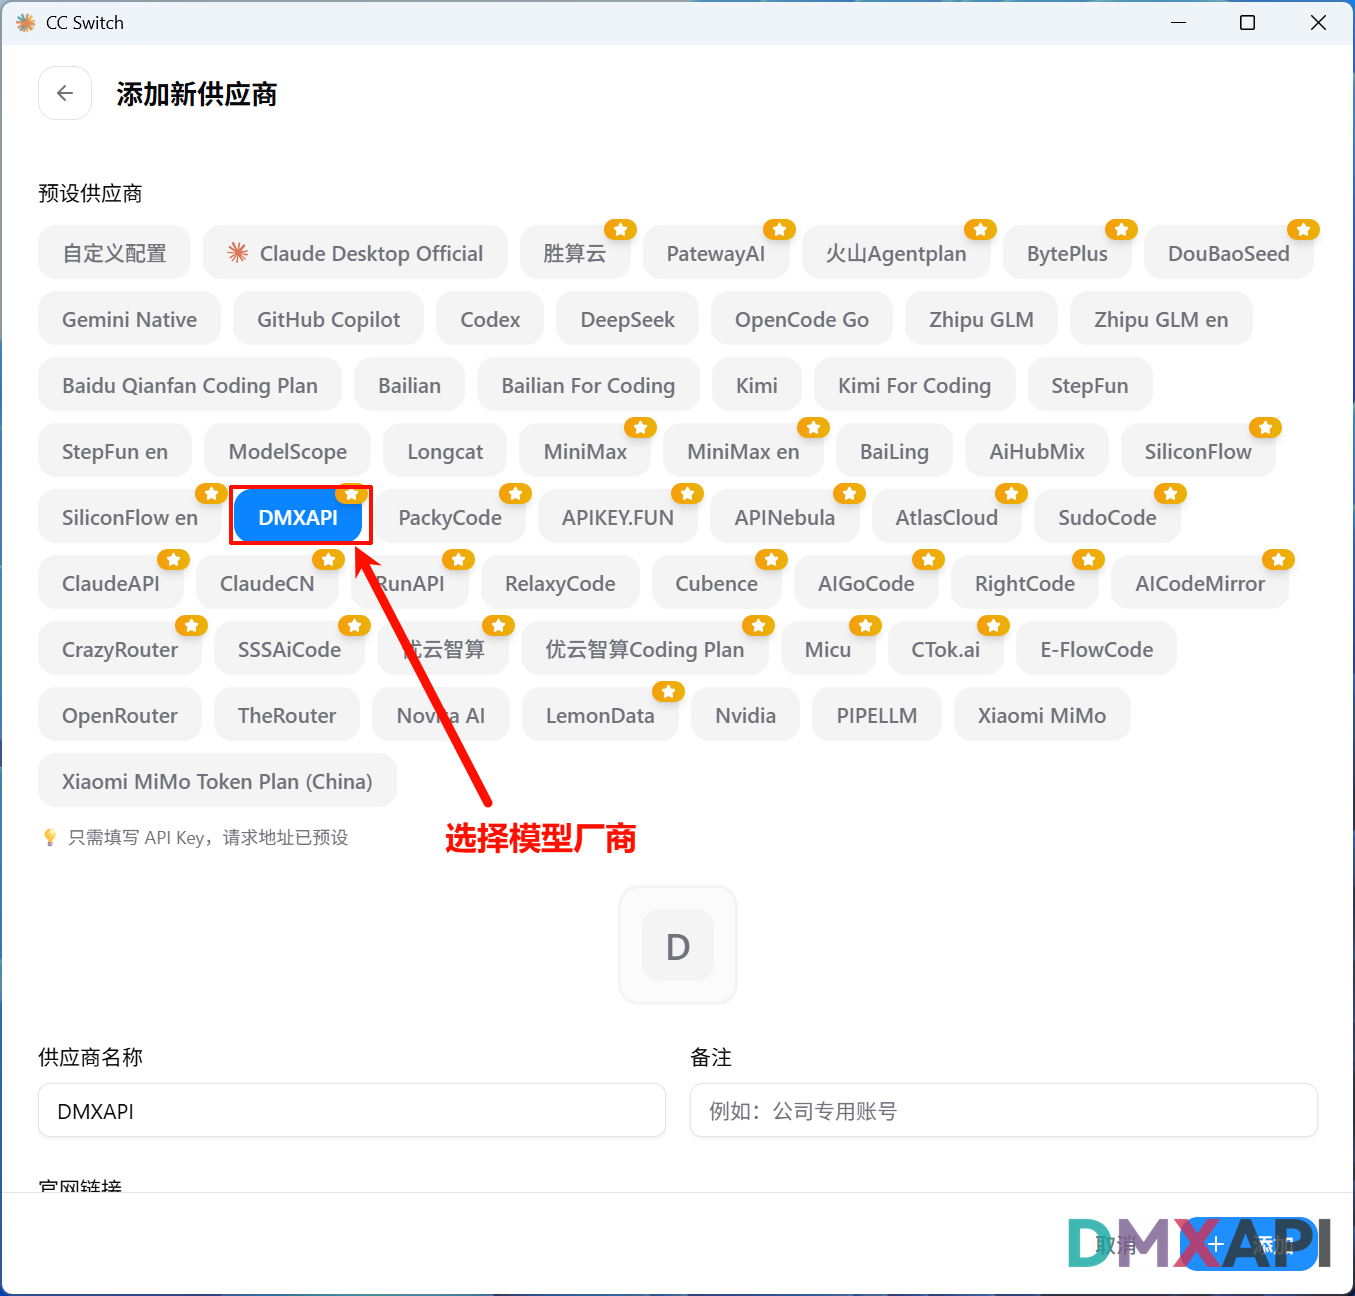Select the Xiaomi MiMo preset
Viewport: 1355px width, 1296px height.
point(1042,715)
